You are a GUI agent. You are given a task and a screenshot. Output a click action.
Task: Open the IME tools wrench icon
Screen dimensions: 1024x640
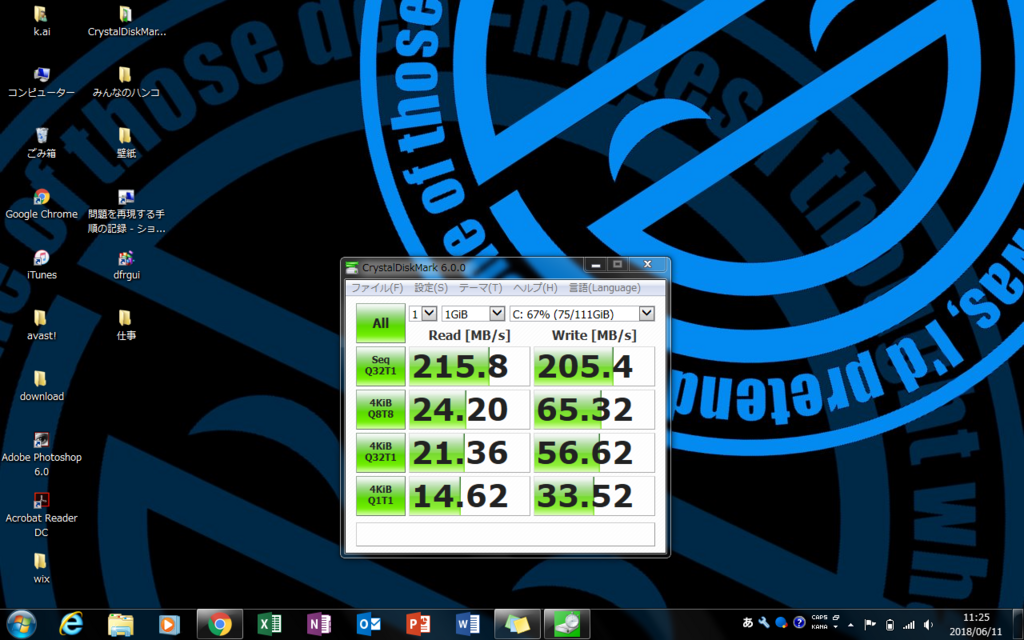(764, 622)
